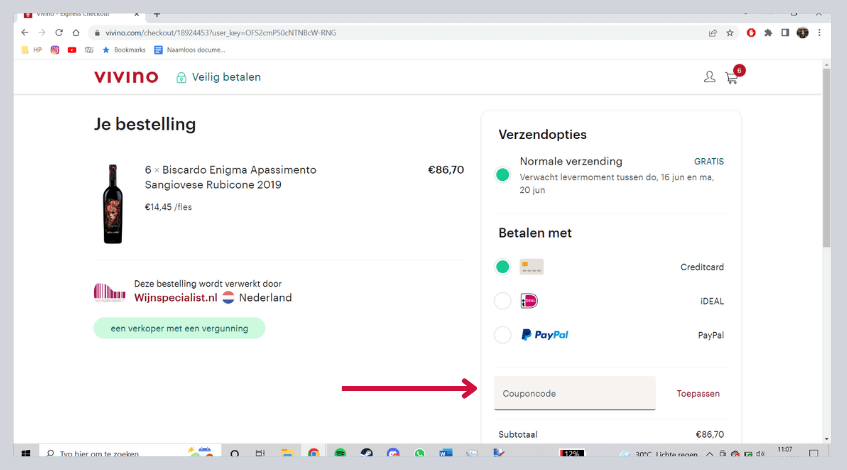The width and height of the screenshot is (847, 470).
Task: Click the vertical page scrollbar
Action: pos(826,158)
